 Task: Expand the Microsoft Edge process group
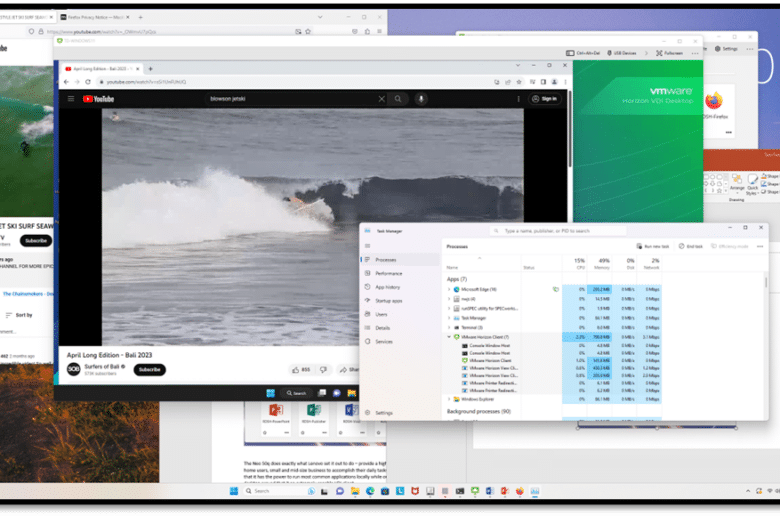click(449, 289)
